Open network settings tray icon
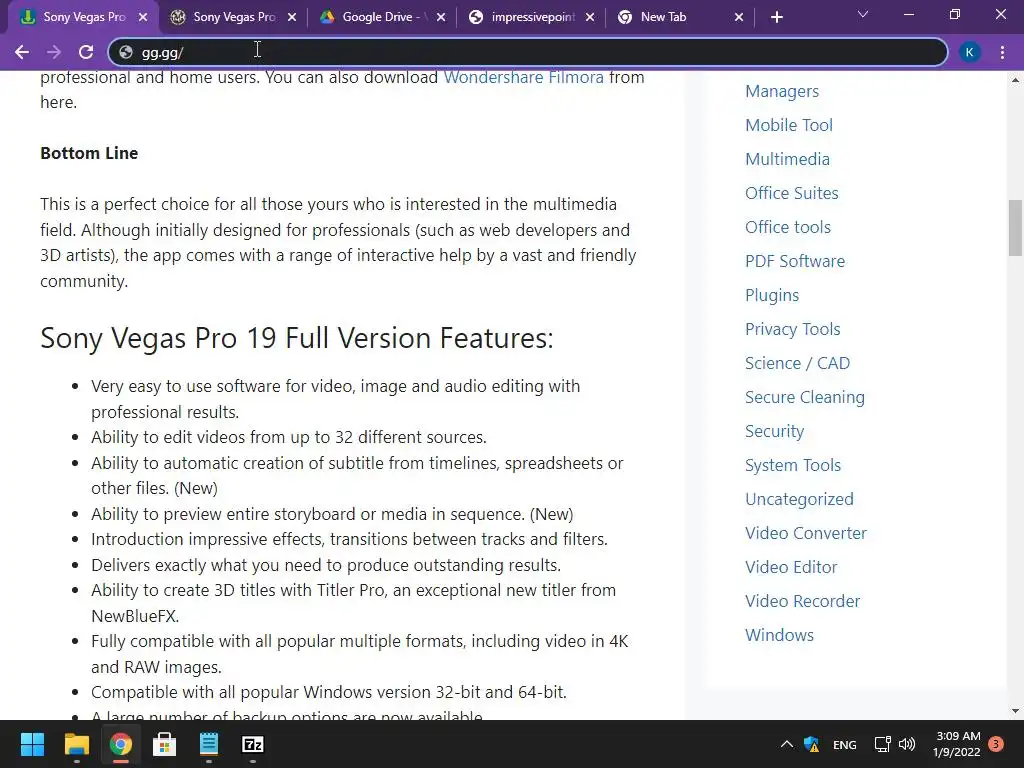Screen dimensions: 1024x768 tap(882, 744)
